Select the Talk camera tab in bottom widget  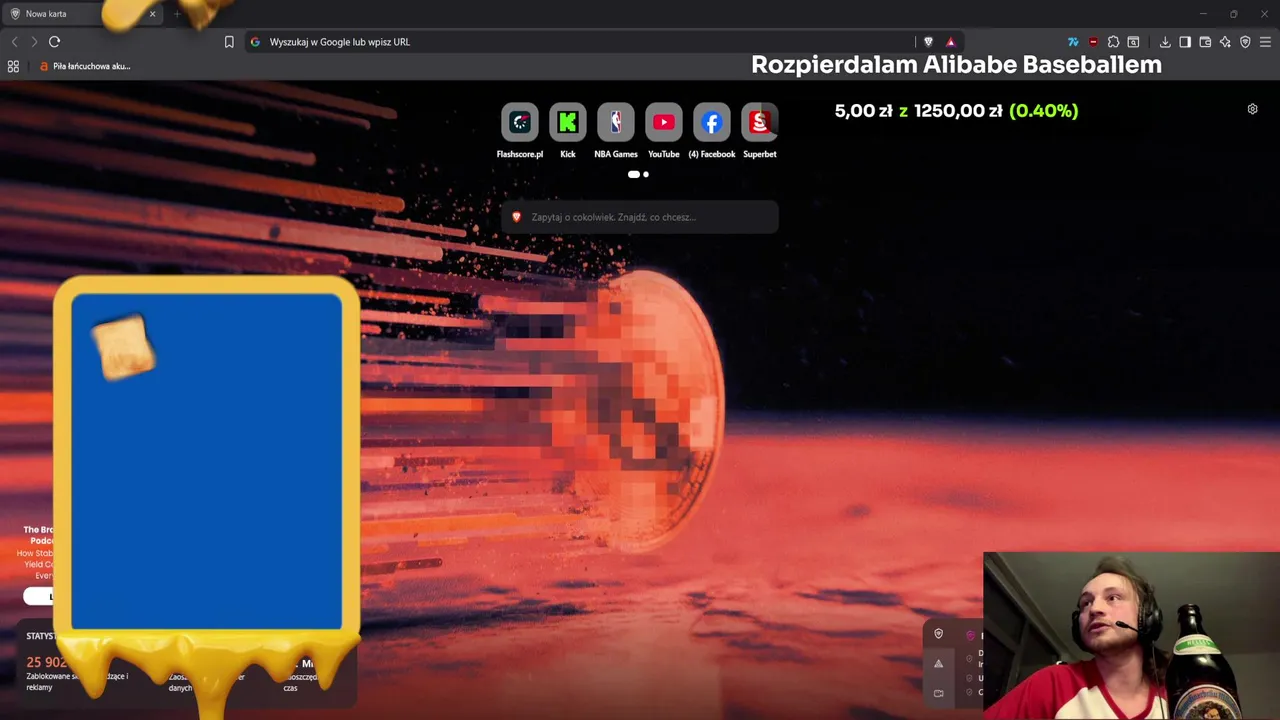coord(938,693)
